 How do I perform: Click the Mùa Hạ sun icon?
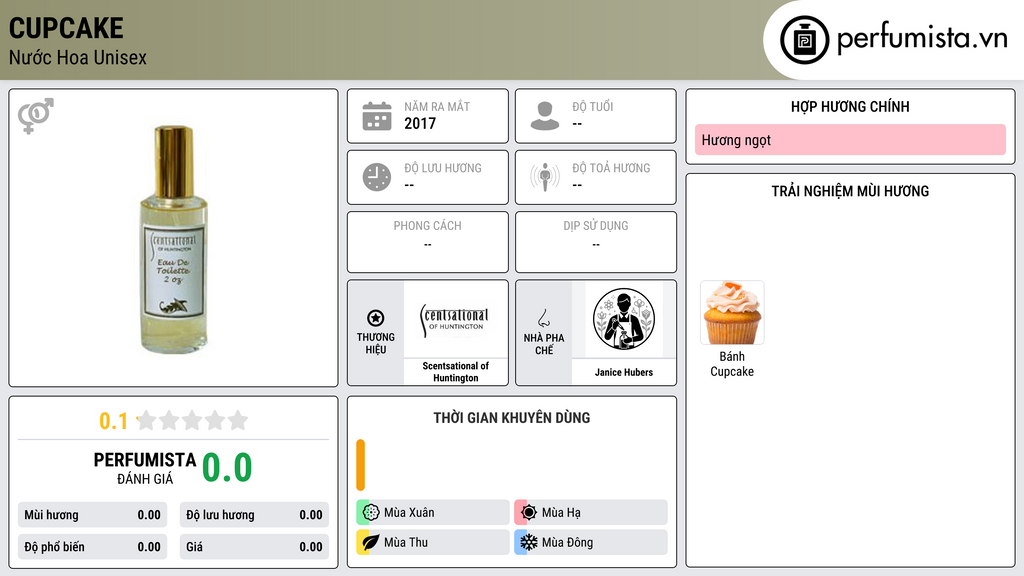(x=529, y=513)
